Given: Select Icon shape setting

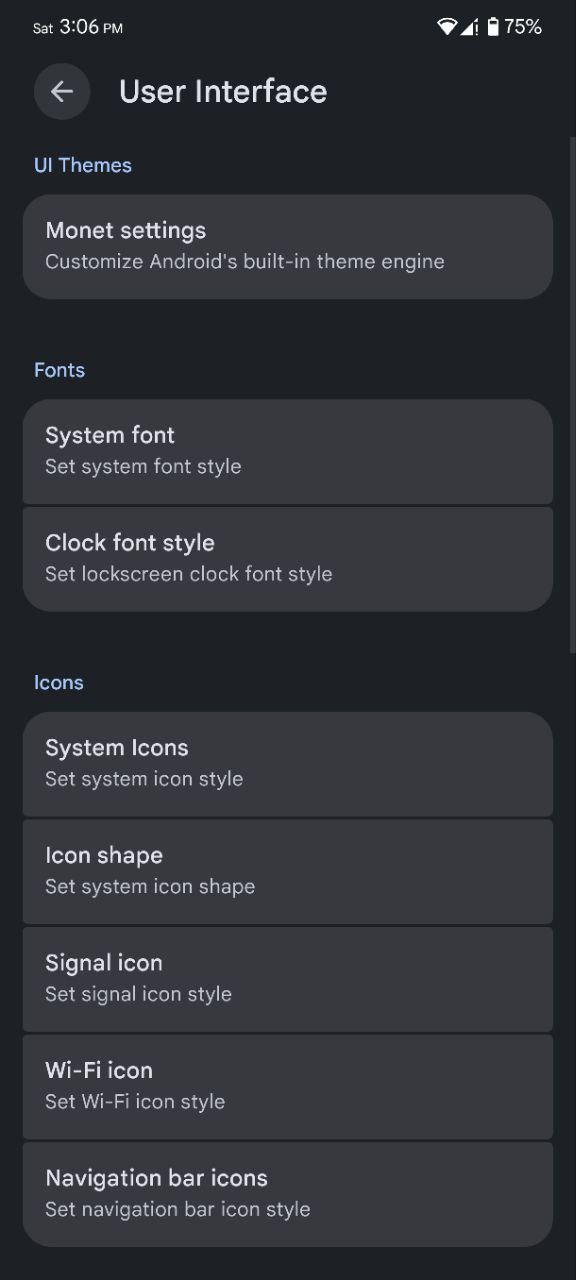Looking at the screenshot, I should pyautogui.click(x=288, y=871).
